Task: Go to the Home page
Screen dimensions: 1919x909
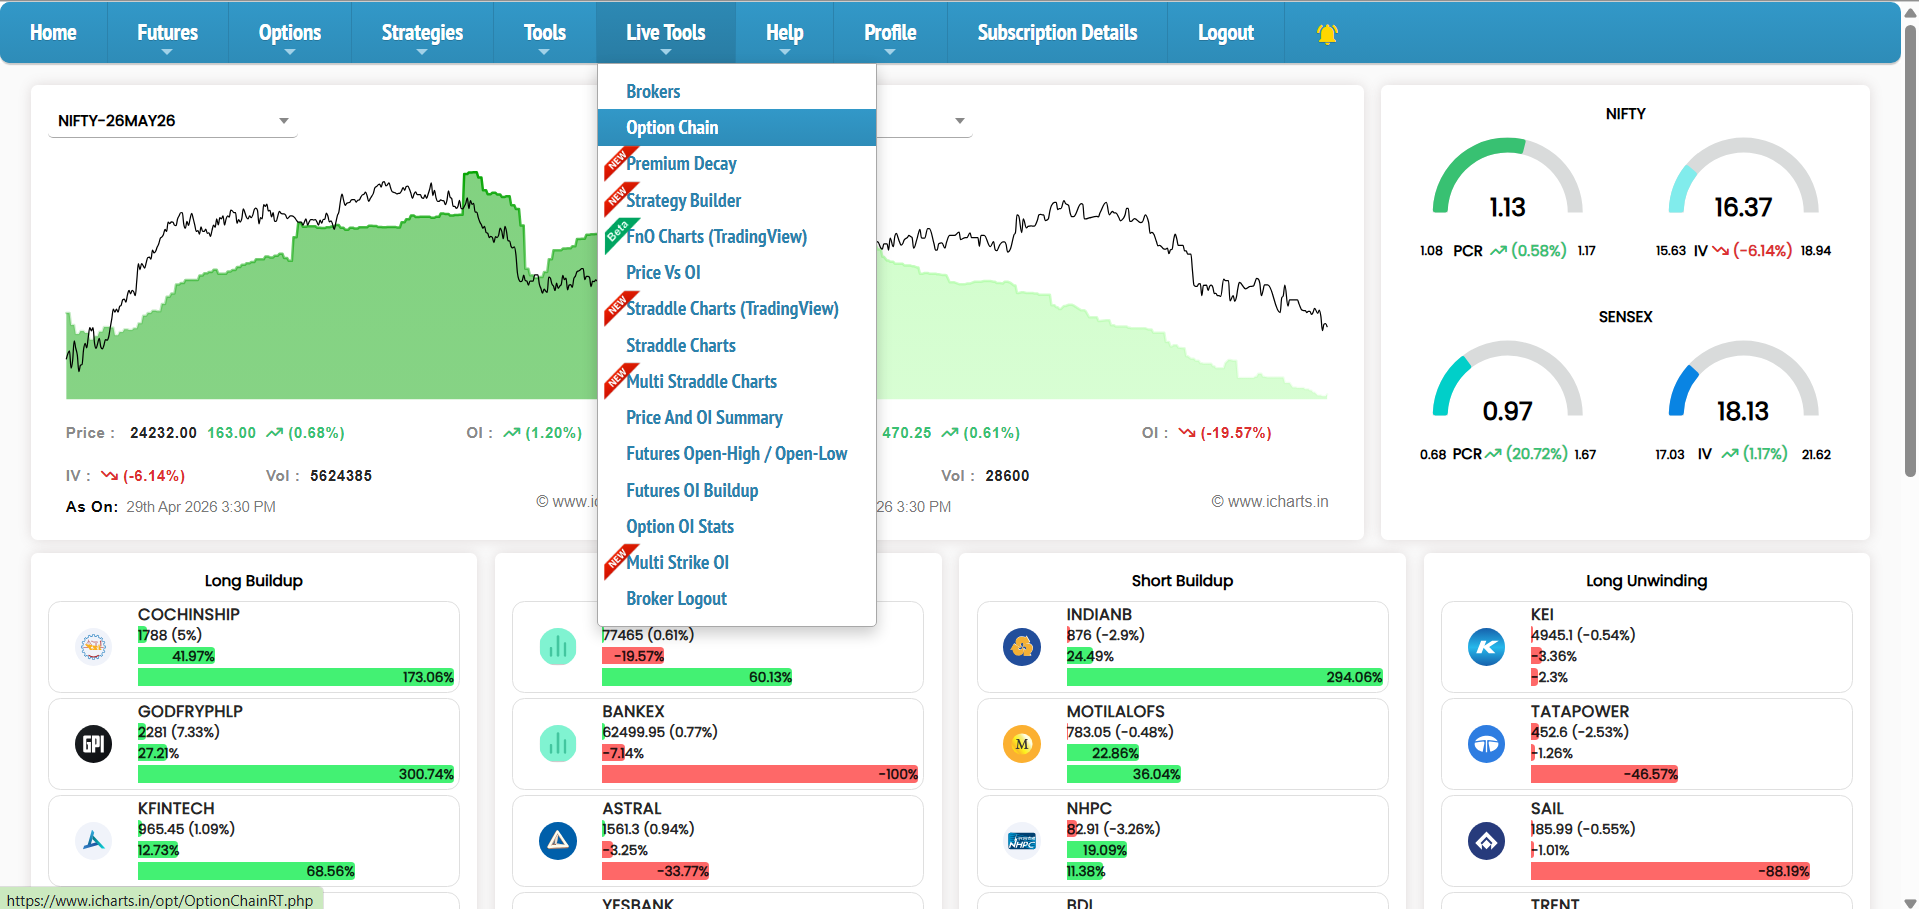Action: pyautogui.click(x=53, y=33)
